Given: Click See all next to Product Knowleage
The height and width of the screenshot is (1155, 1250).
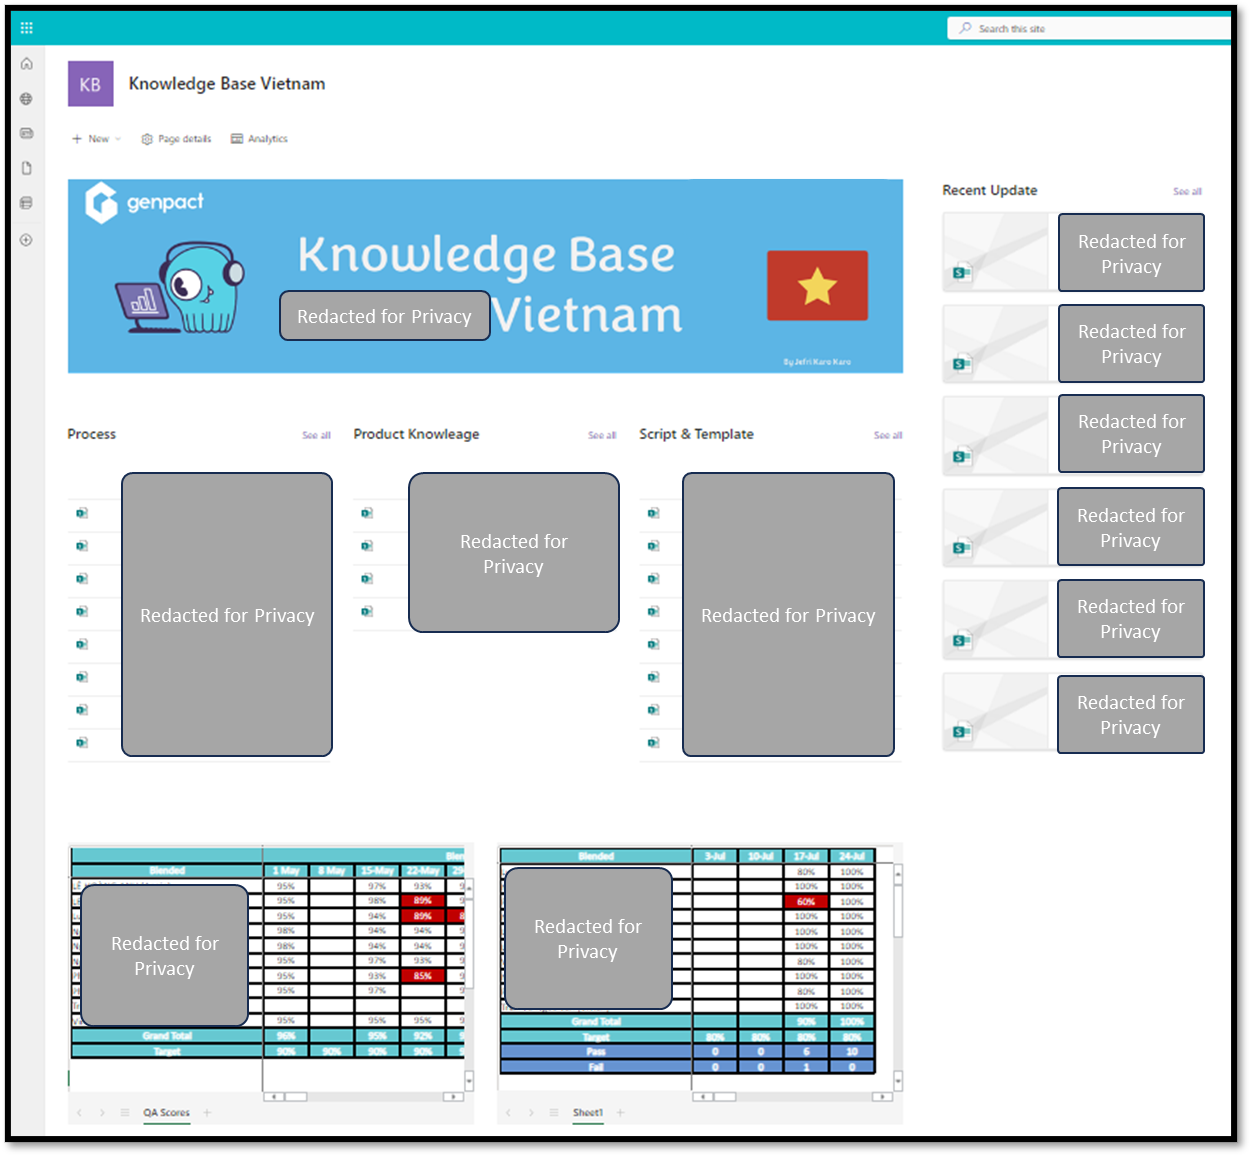Looking at the screenshot, I should (x=602, y=435).
